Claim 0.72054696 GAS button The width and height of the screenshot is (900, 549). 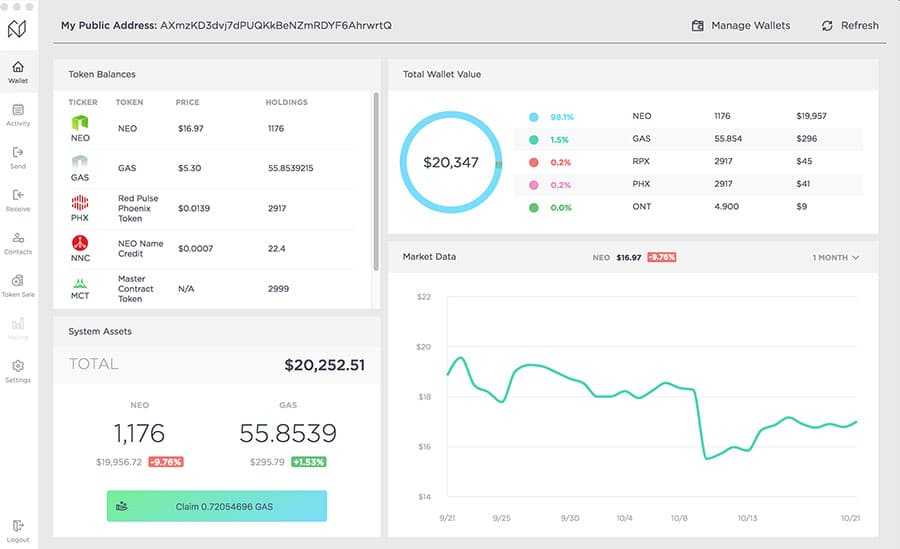[216, 506]
